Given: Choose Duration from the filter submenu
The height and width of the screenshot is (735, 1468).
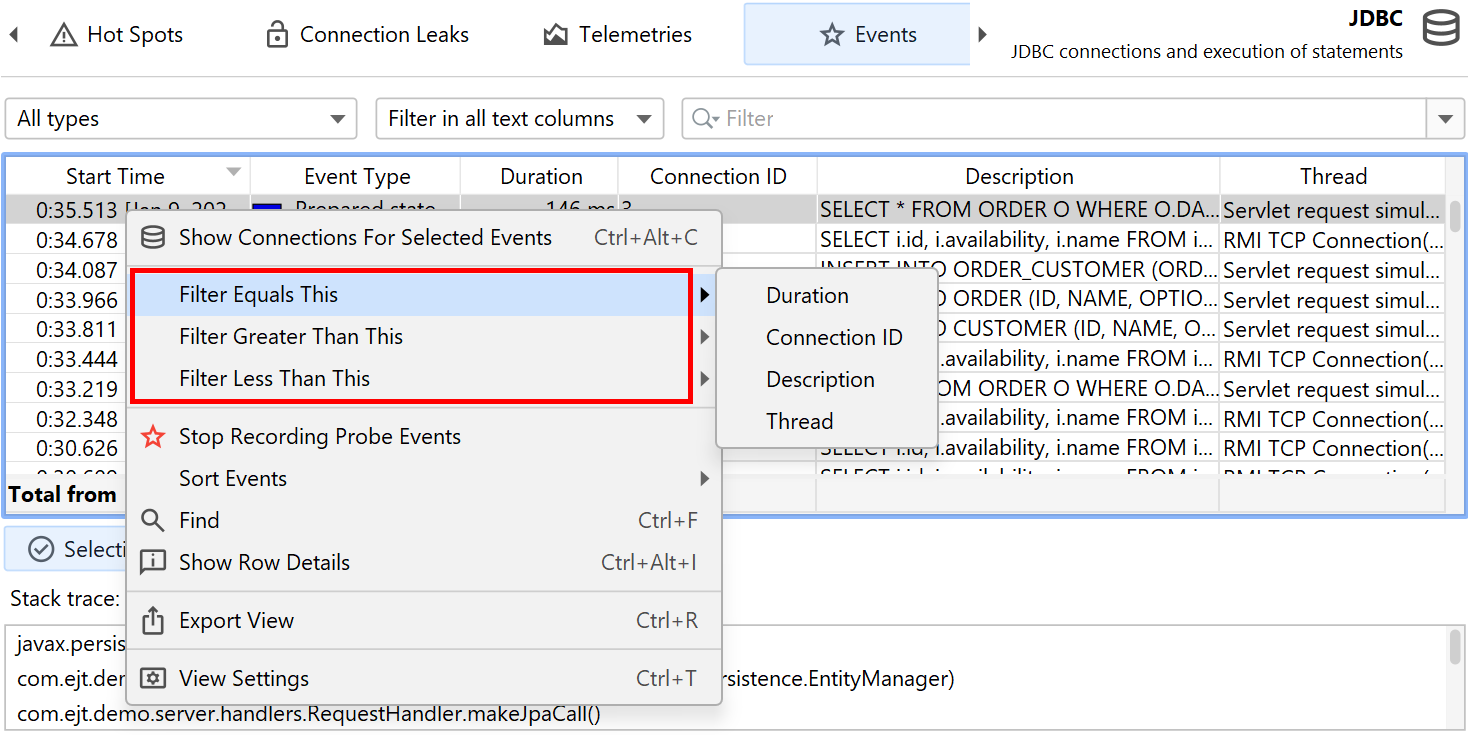Looking at the screenshot, I should coord(807,296).
